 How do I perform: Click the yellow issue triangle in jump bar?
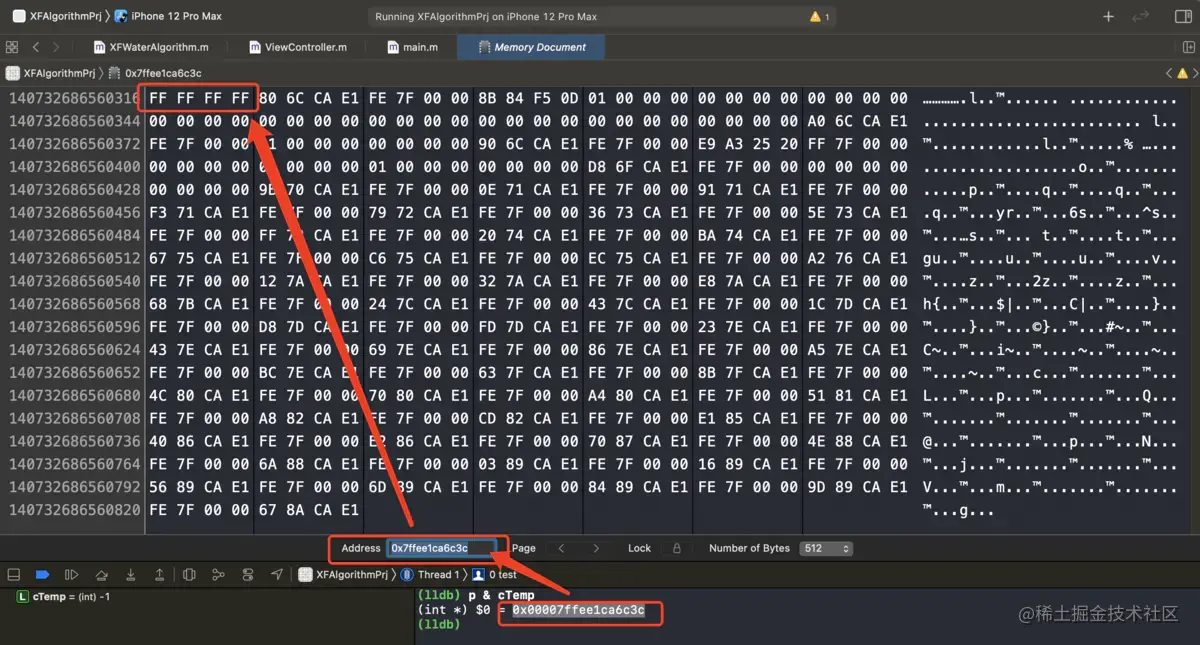[x=1183, y=73]
